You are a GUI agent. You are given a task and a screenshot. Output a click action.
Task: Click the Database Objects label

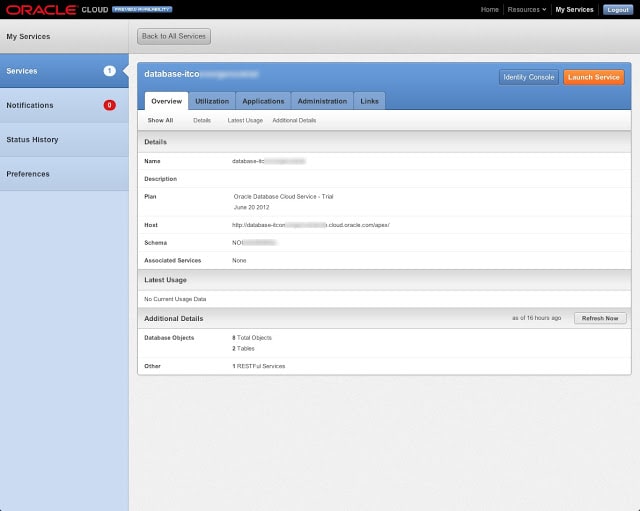169,338
